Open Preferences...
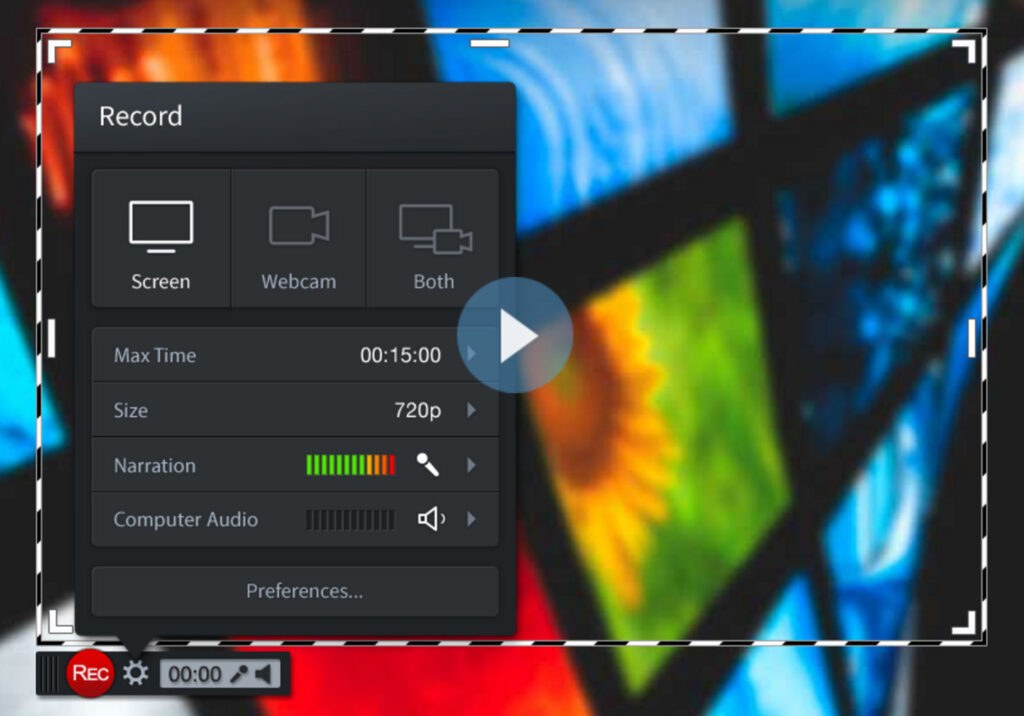The image size is (1024, 716). [295, 591]
